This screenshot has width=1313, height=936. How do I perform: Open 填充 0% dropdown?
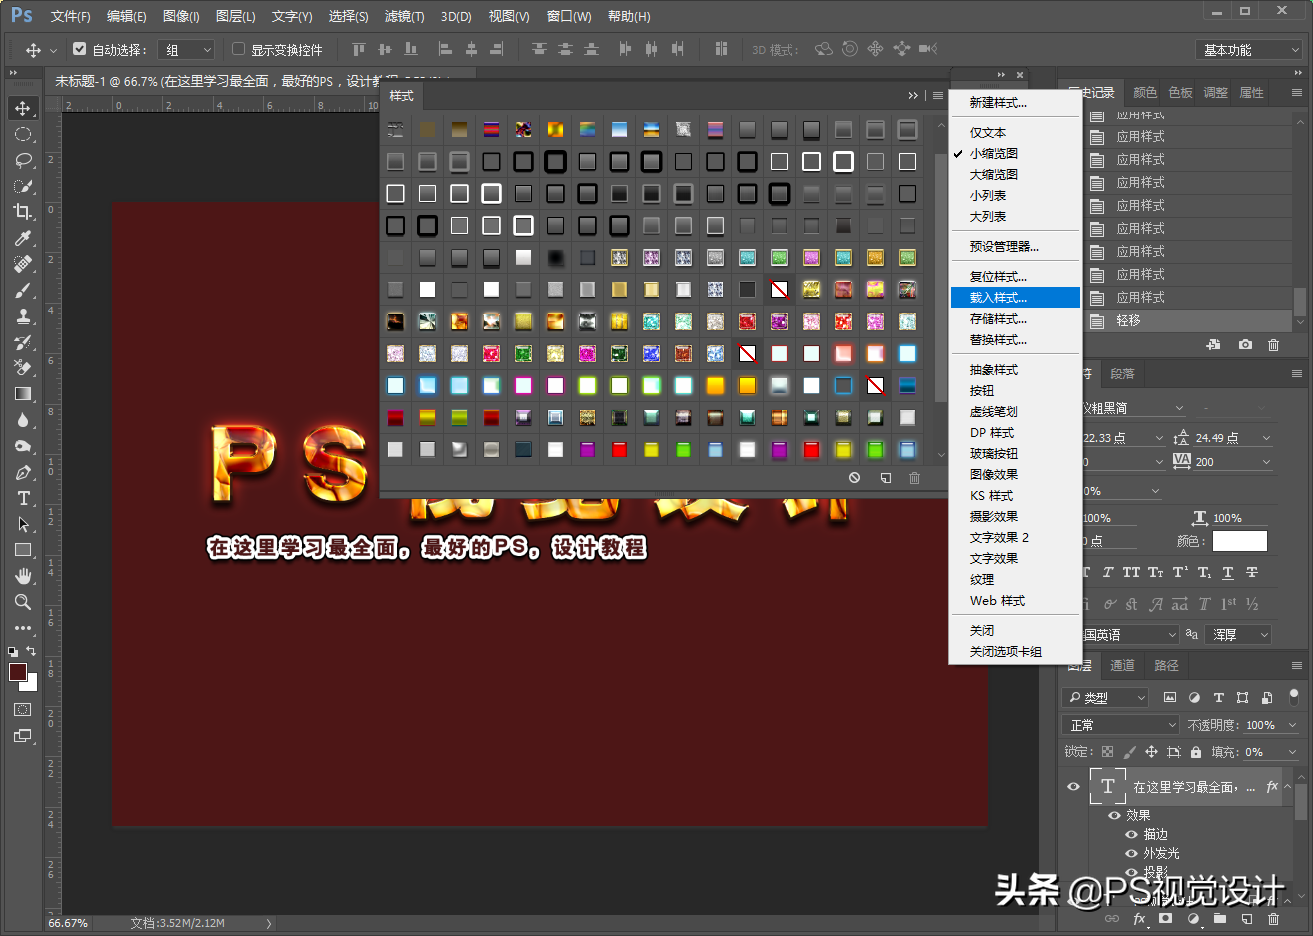point(1292,752)
